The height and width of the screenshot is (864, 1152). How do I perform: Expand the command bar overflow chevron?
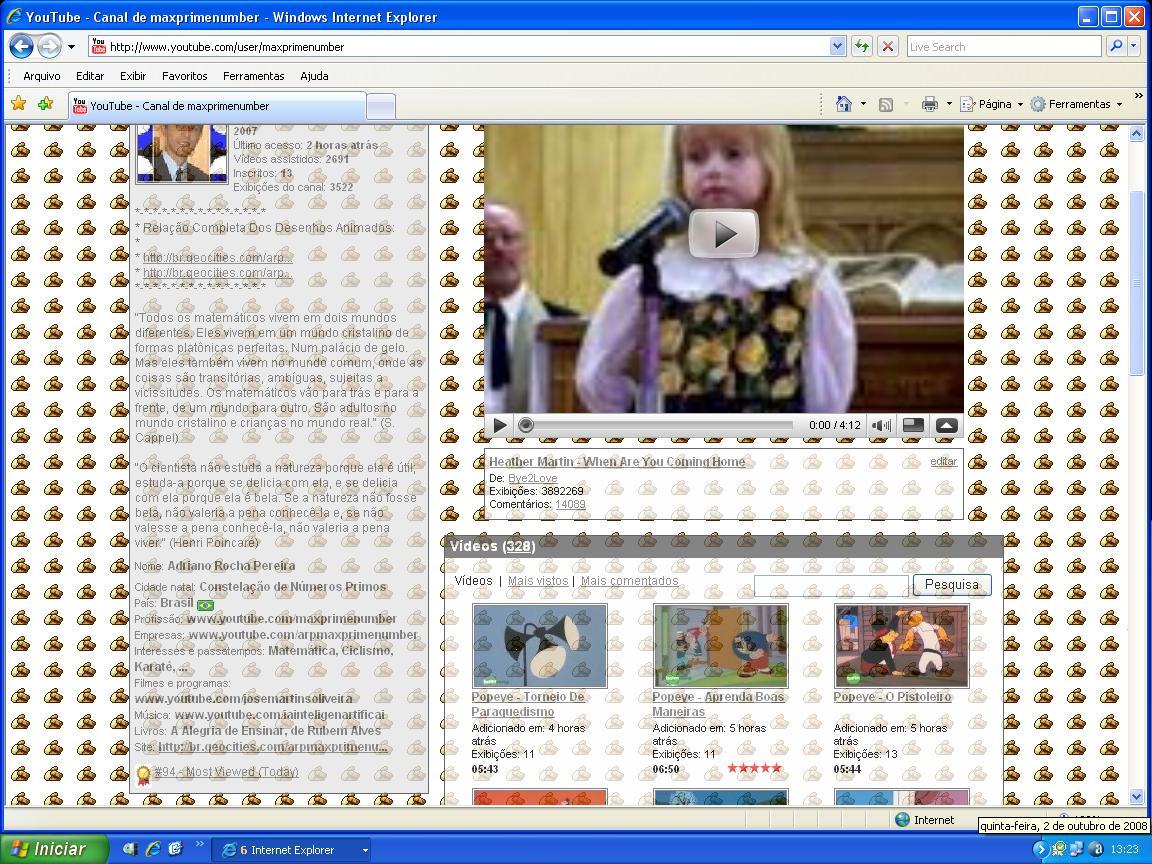[1139, 96]
